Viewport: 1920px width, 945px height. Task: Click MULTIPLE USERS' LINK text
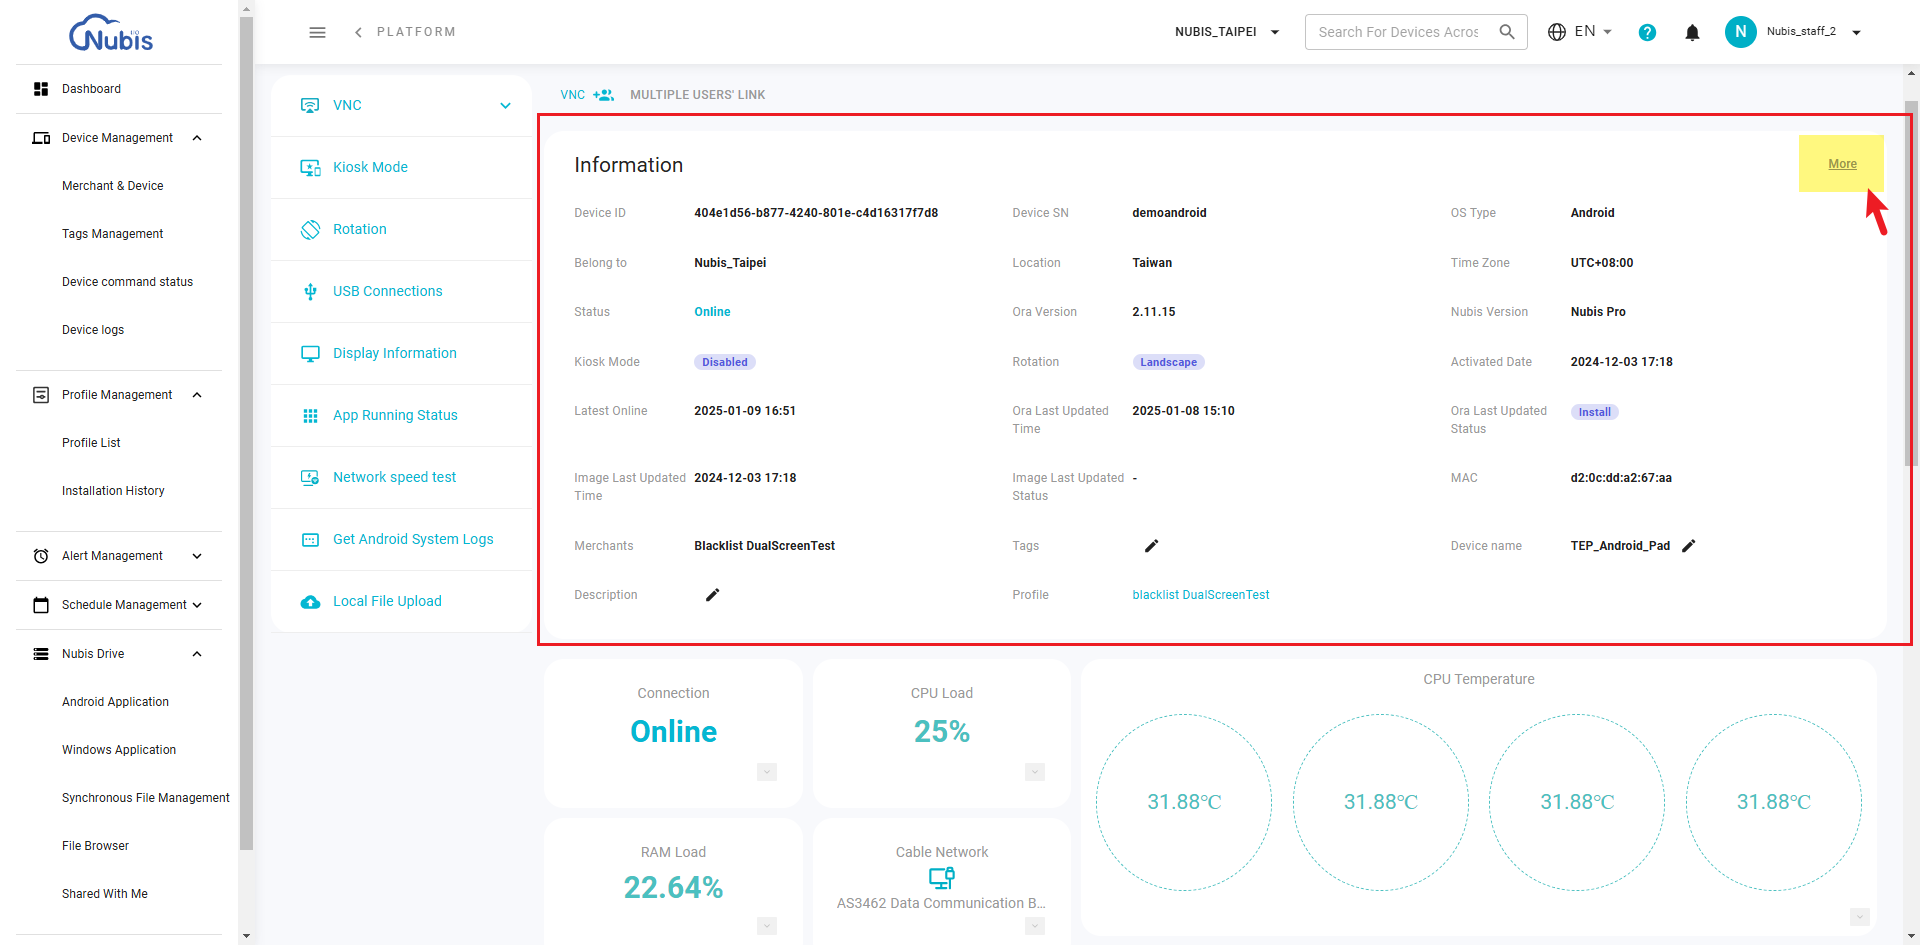tap(697, 95)
